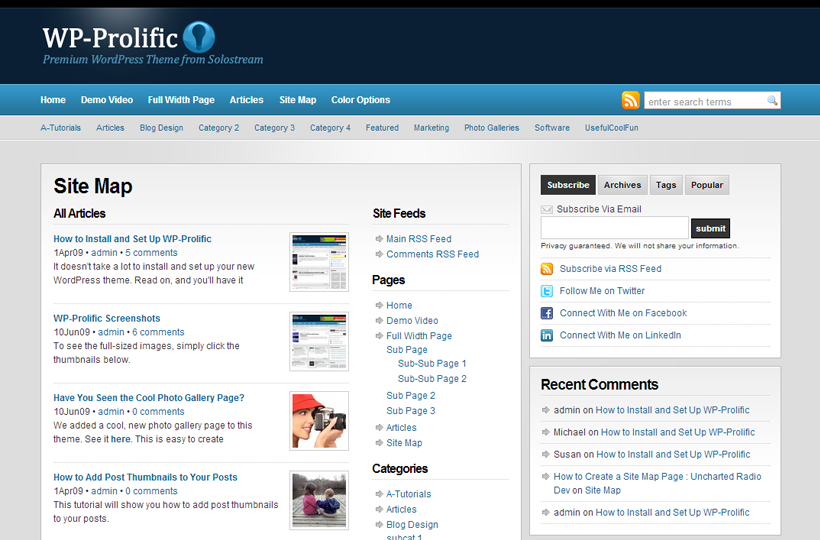Open the A-Tutorials category in the gray bar
Image resolution: width=820 pixels, height=540 pixels.
[61, 128]
